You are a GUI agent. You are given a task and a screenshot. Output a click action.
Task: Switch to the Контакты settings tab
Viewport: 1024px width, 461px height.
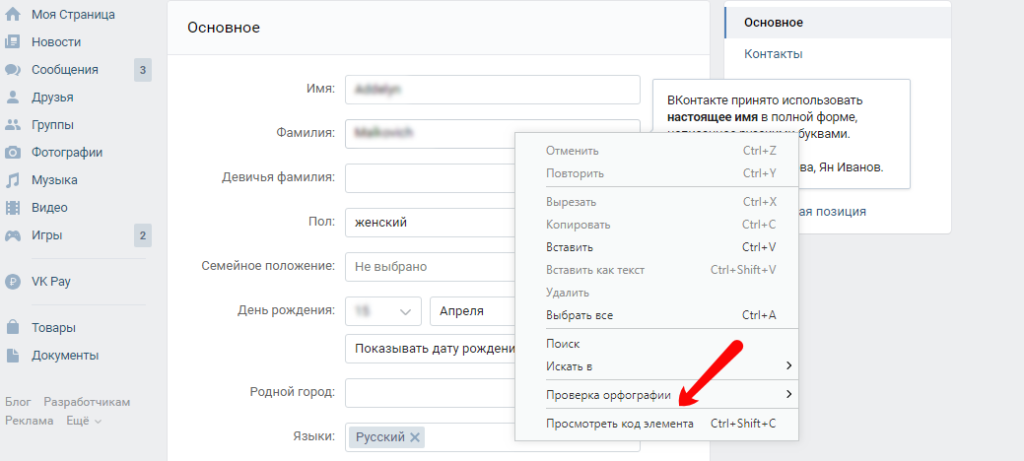pyautogui.click(x=773, y=54)
